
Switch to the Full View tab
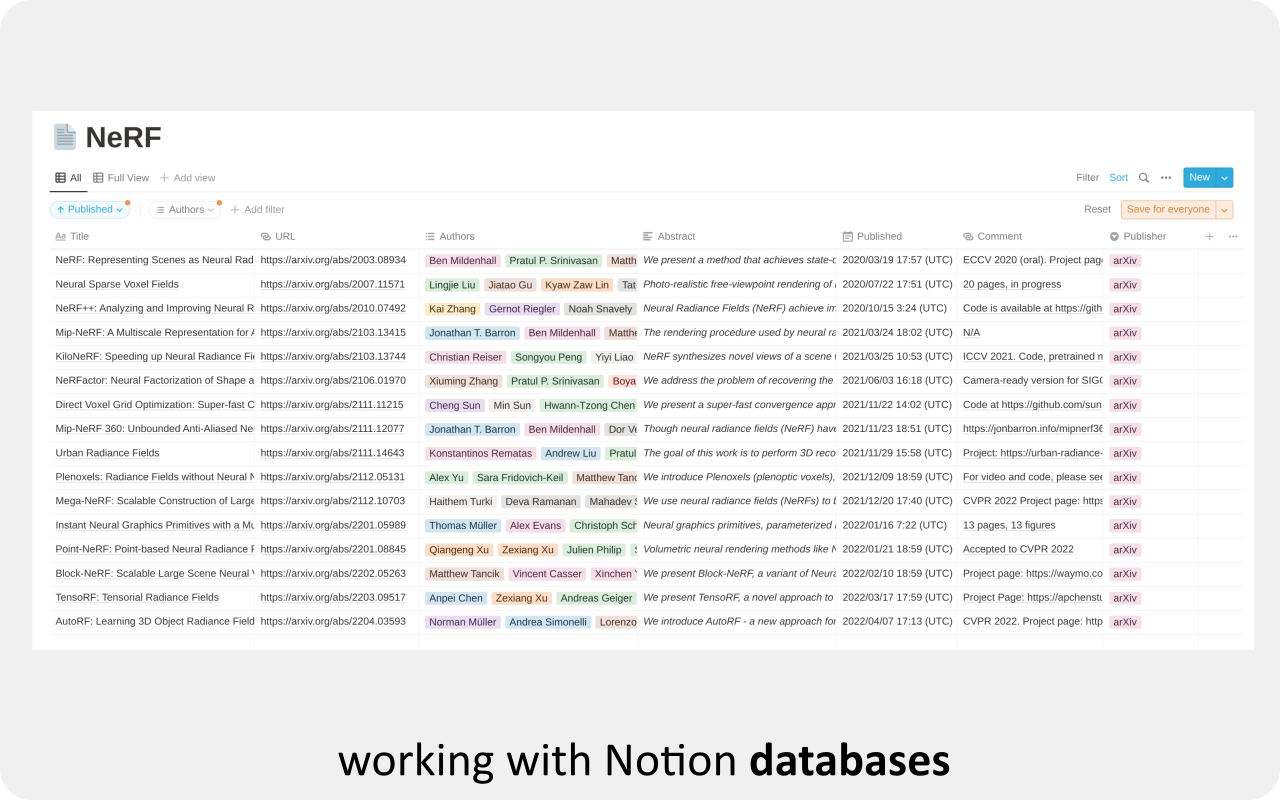tap(121, 178)
